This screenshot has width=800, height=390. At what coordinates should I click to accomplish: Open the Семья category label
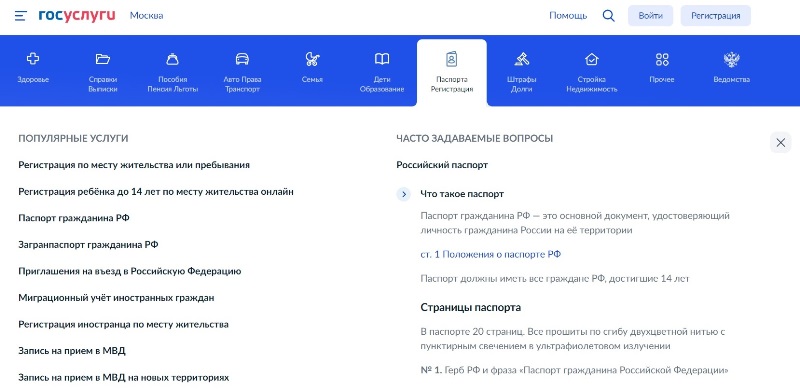pyautogui.click(x=312, y=80)
